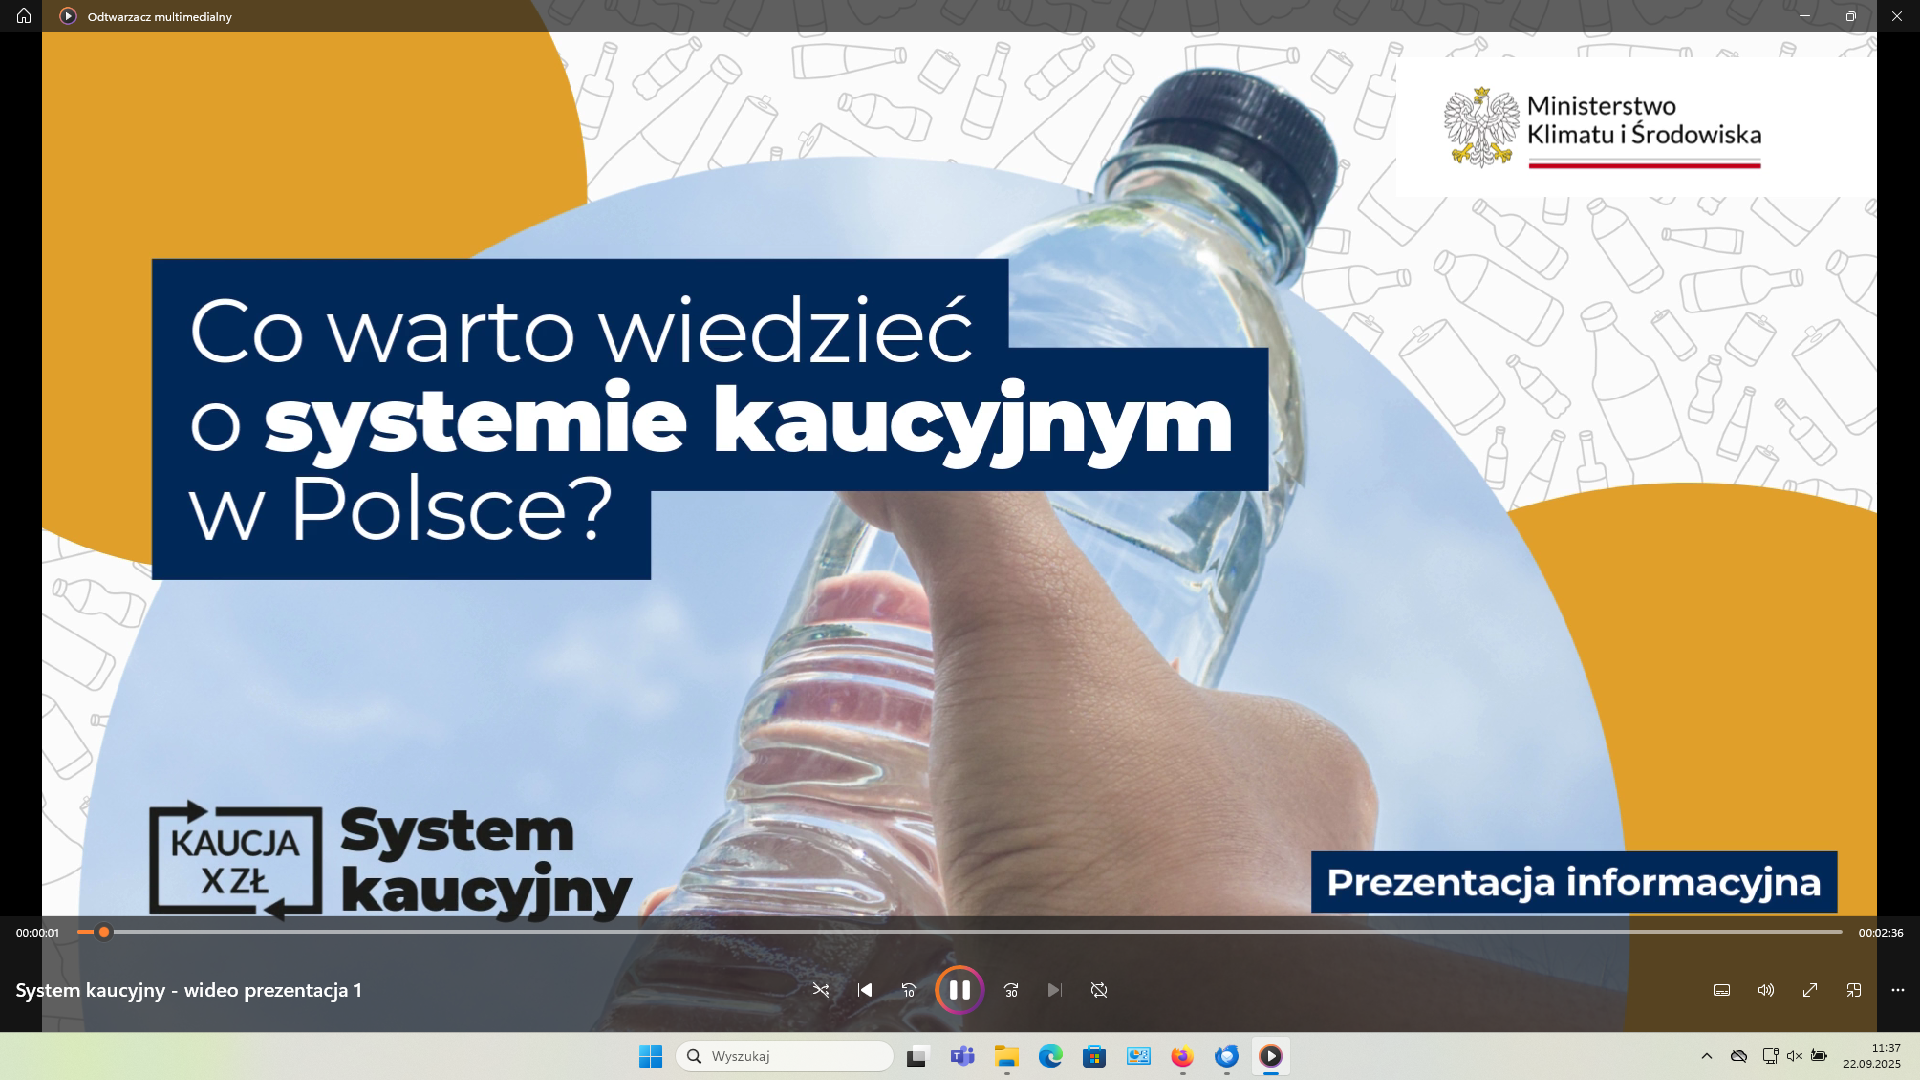Screen dimensions: 1920x1080
Task: Enter full screen mode
Action: [1810, 990]
